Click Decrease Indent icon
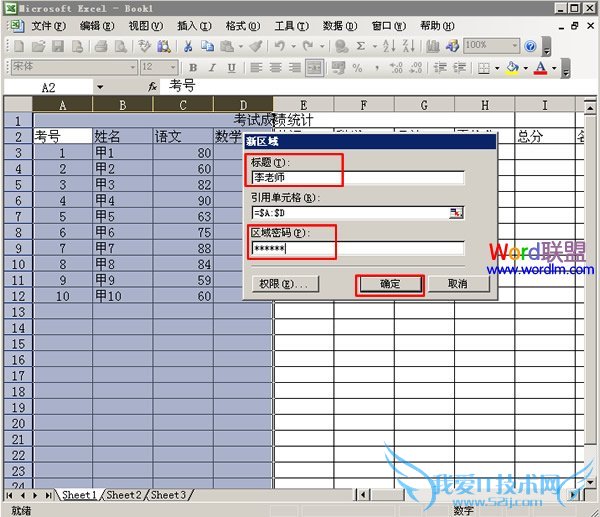Screen dimensions: 600x517 440,68
